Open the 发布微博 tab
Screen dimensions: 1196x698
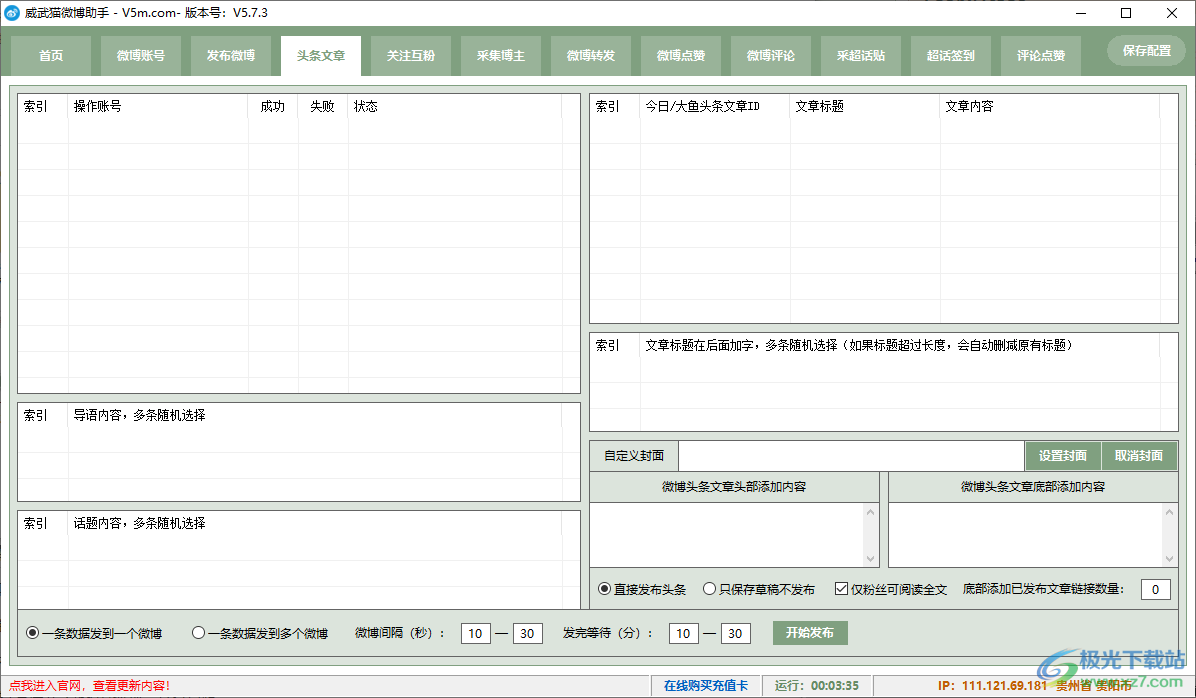[230, 56]
